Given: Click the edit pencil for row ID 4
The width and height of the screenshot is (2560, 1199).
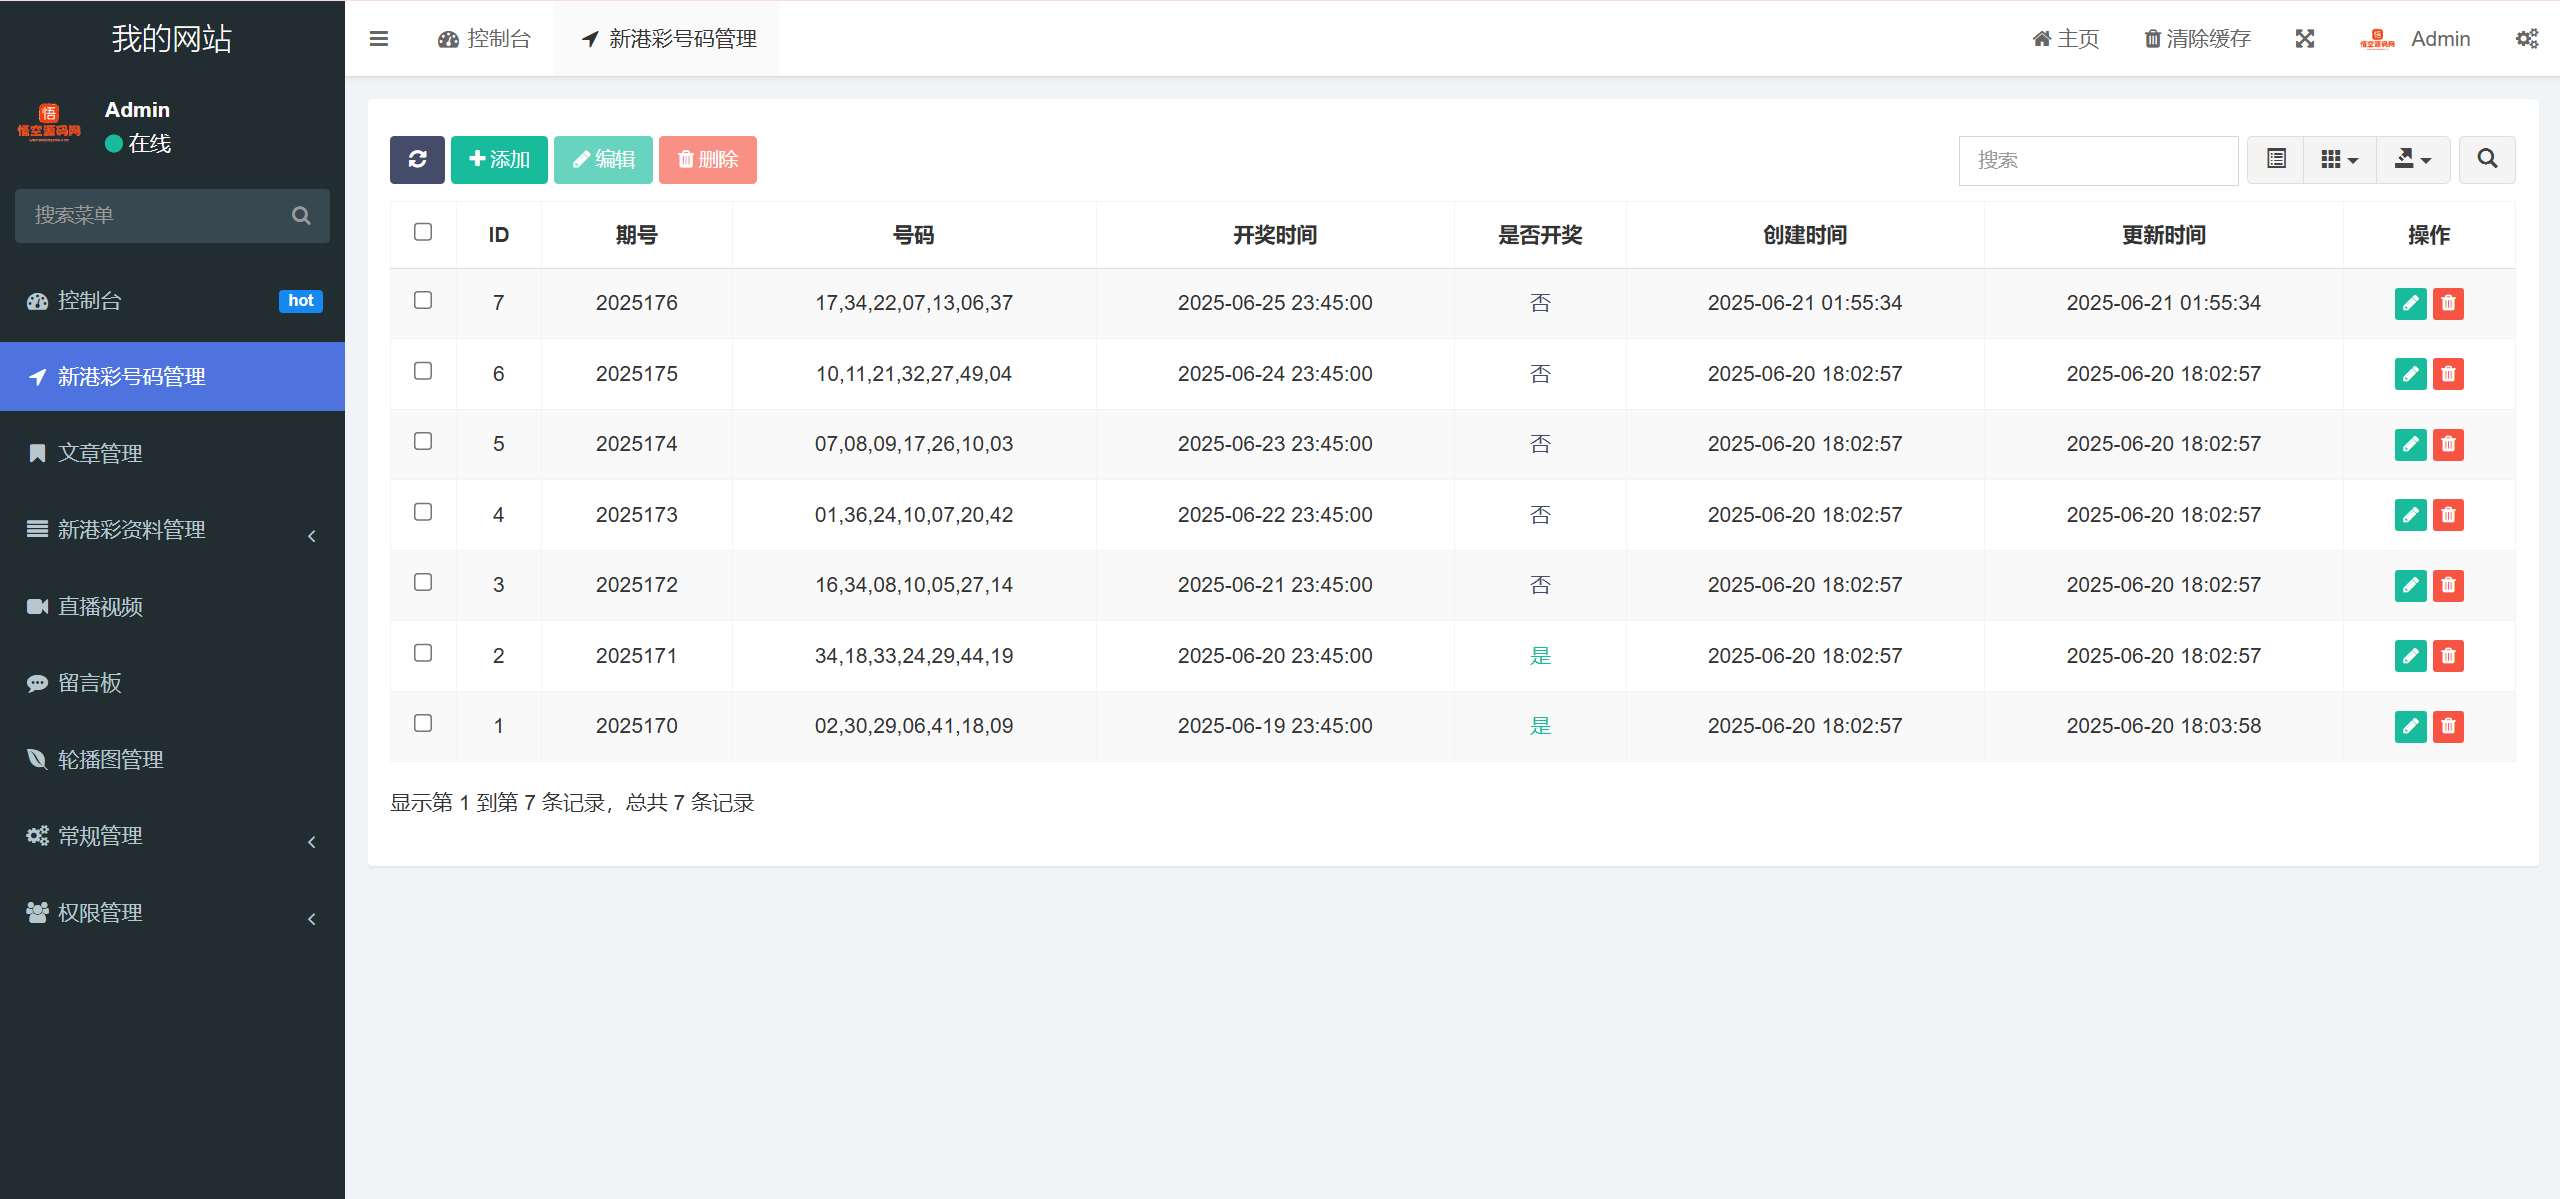Looking at the screenshot, I should [2410, 515].
